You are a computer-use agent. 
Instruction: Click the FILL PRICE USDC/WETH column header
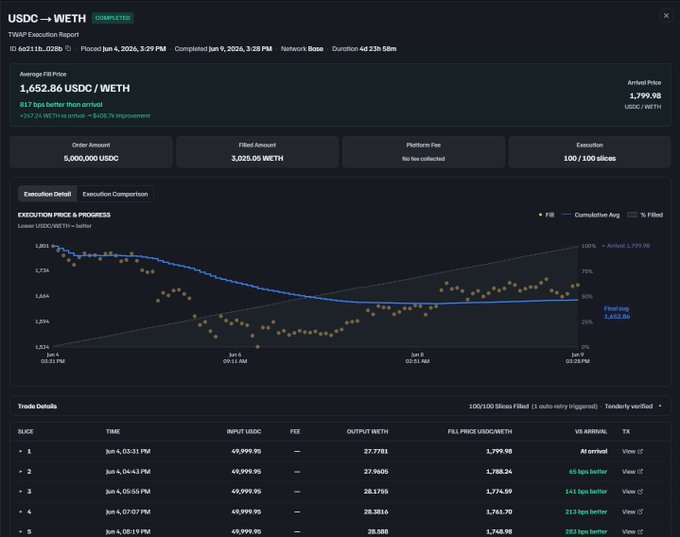480,432
